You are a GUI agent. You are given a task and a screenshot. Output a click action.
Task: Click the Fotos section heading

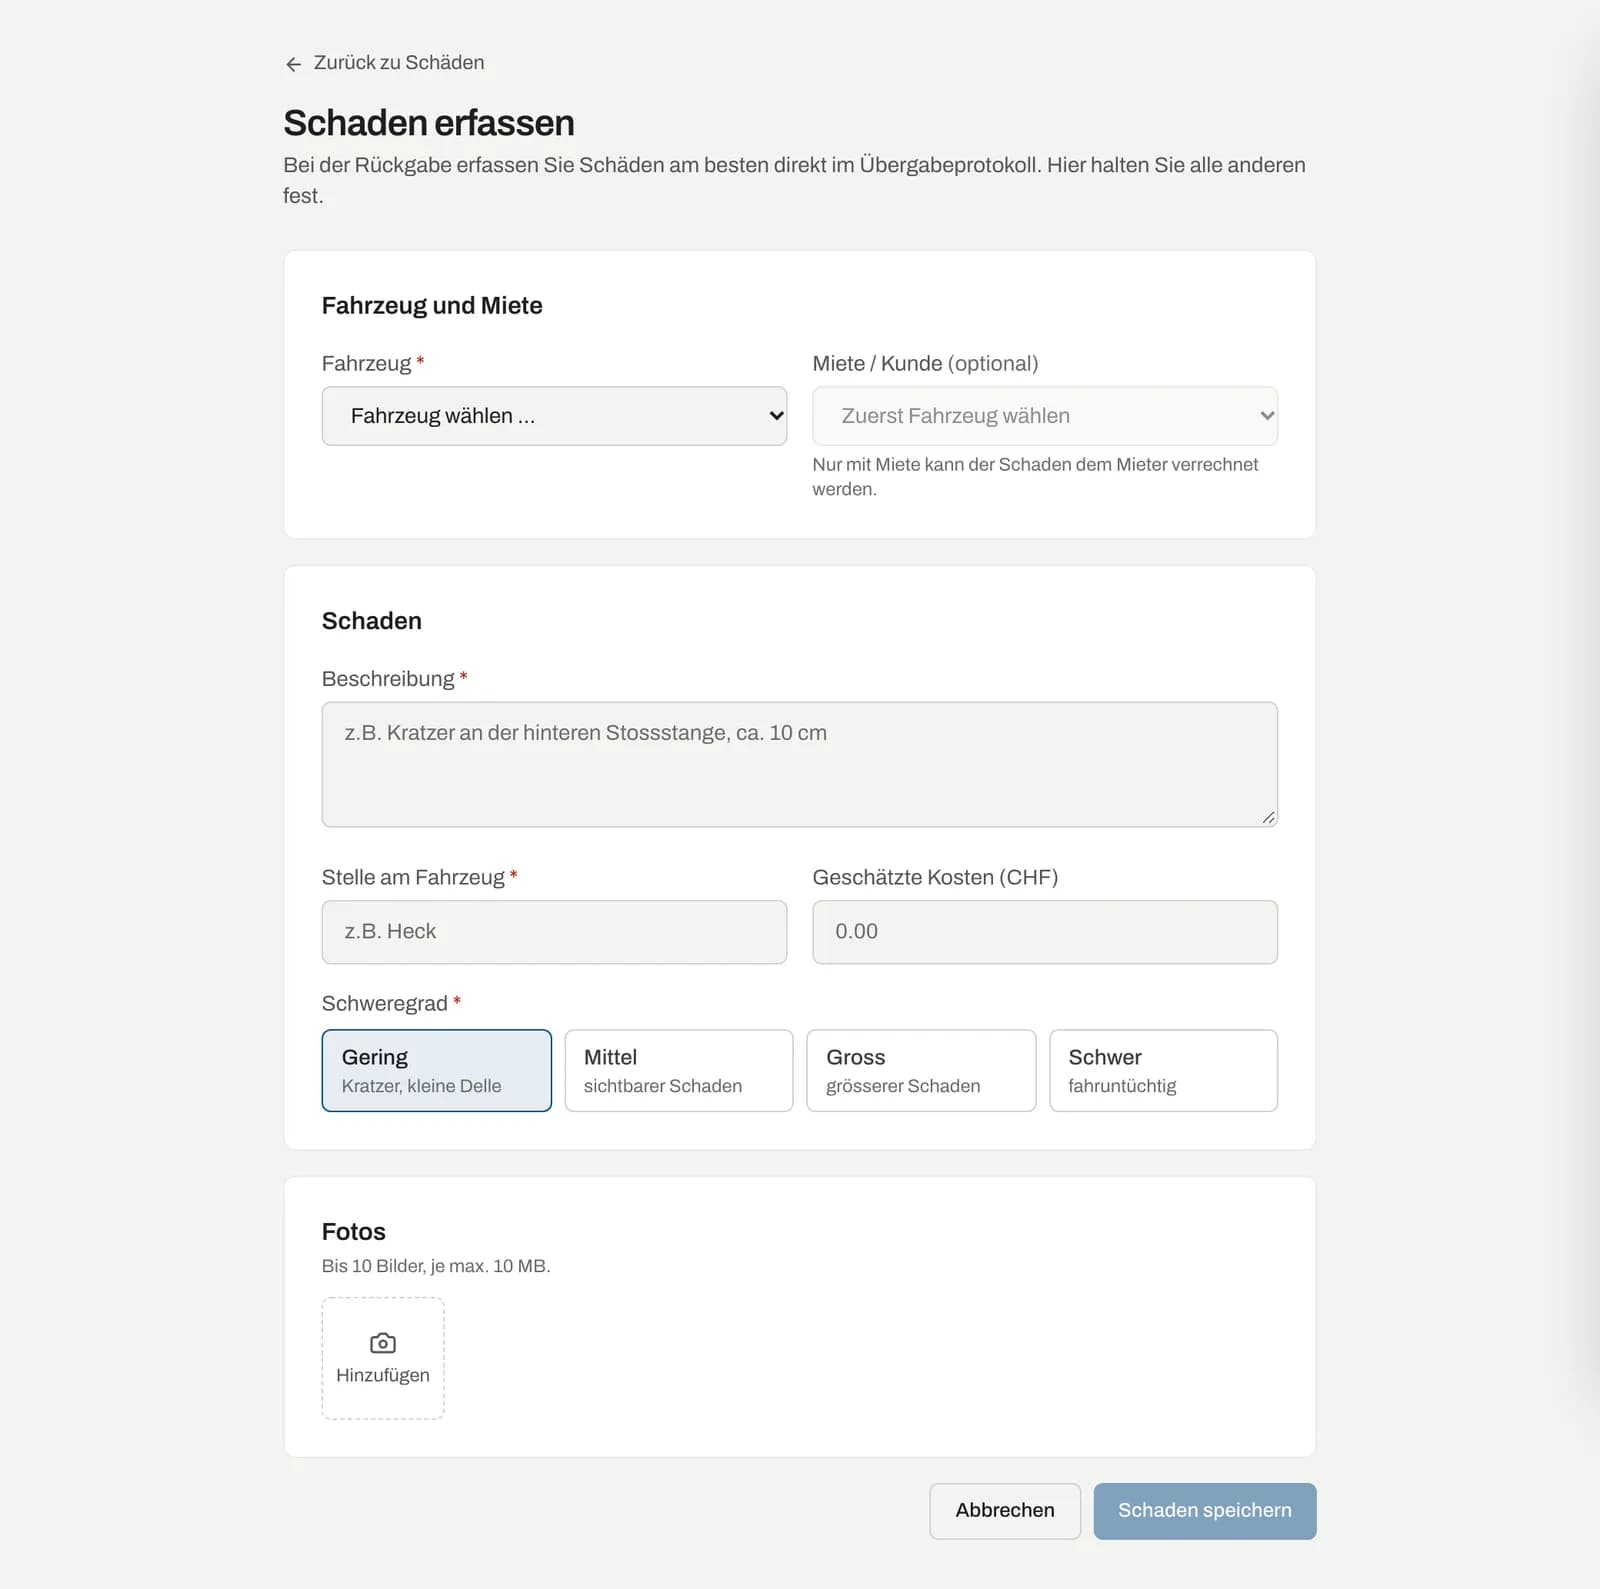[x=354, y=1232]
